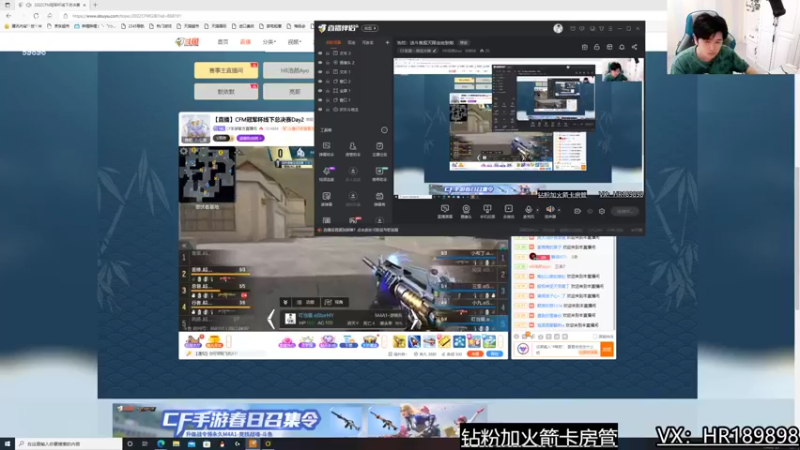Hide the 窗口 2 source layer
800x450 pixels.
point(320,81)
